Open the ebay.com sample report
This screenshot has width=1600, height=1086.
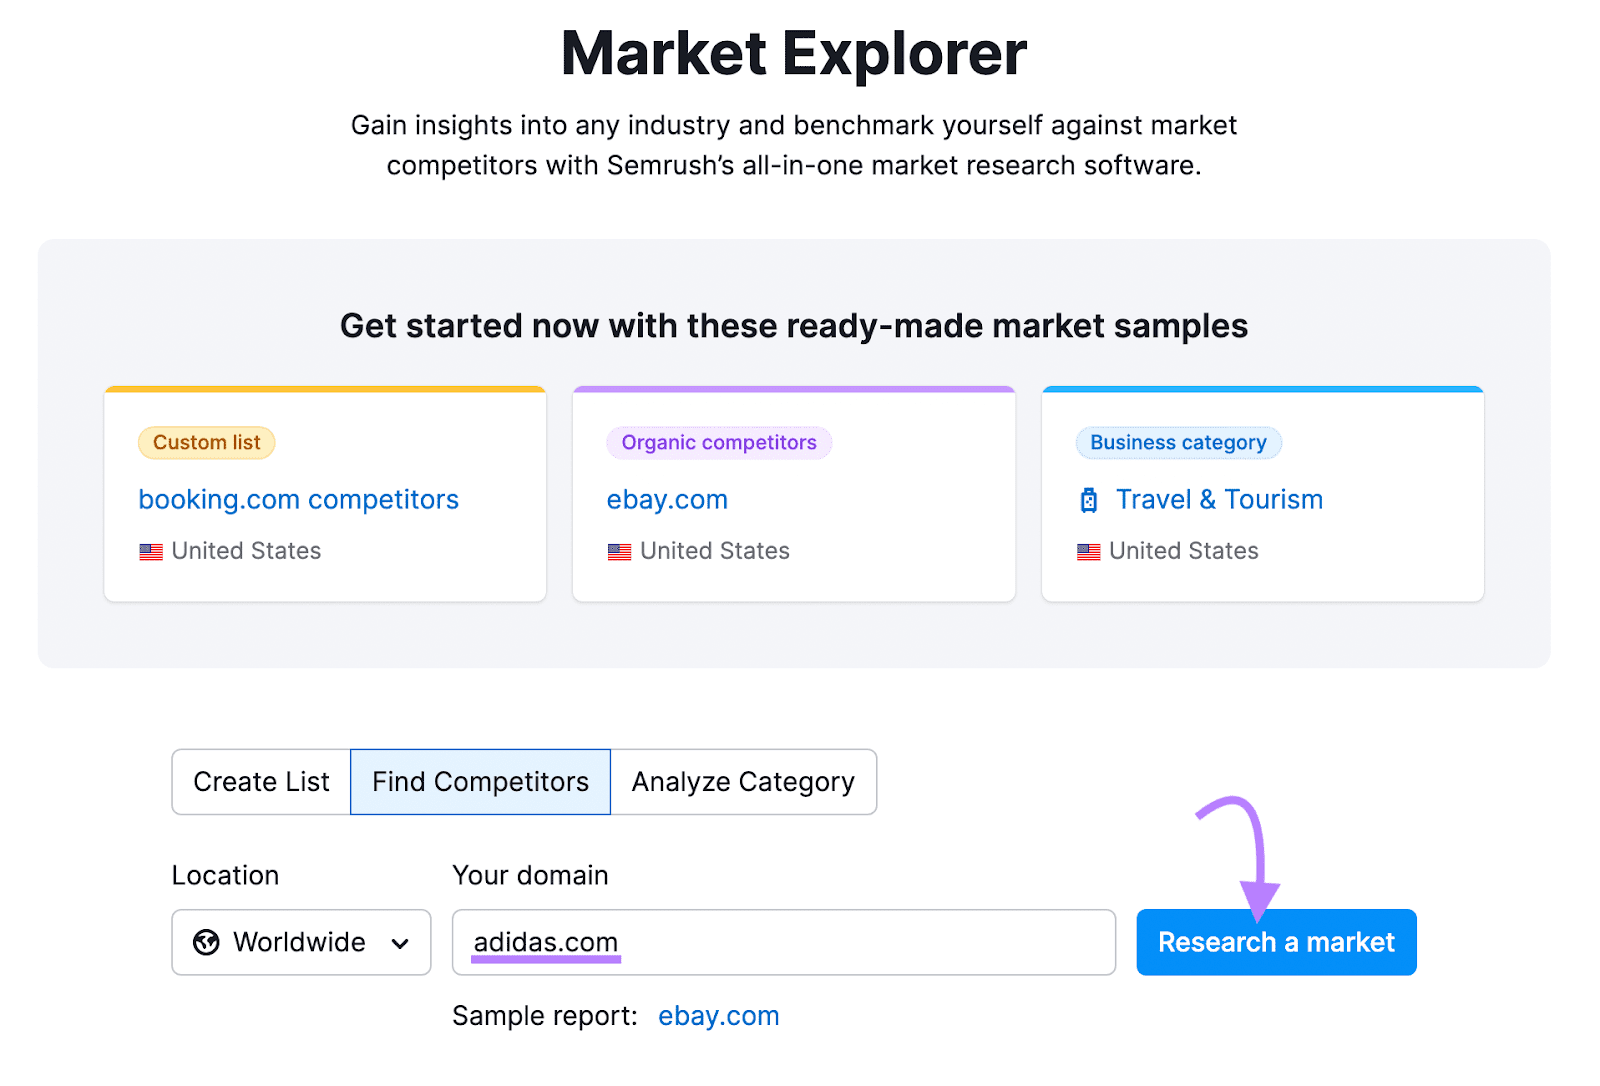tap(718, 1016)
